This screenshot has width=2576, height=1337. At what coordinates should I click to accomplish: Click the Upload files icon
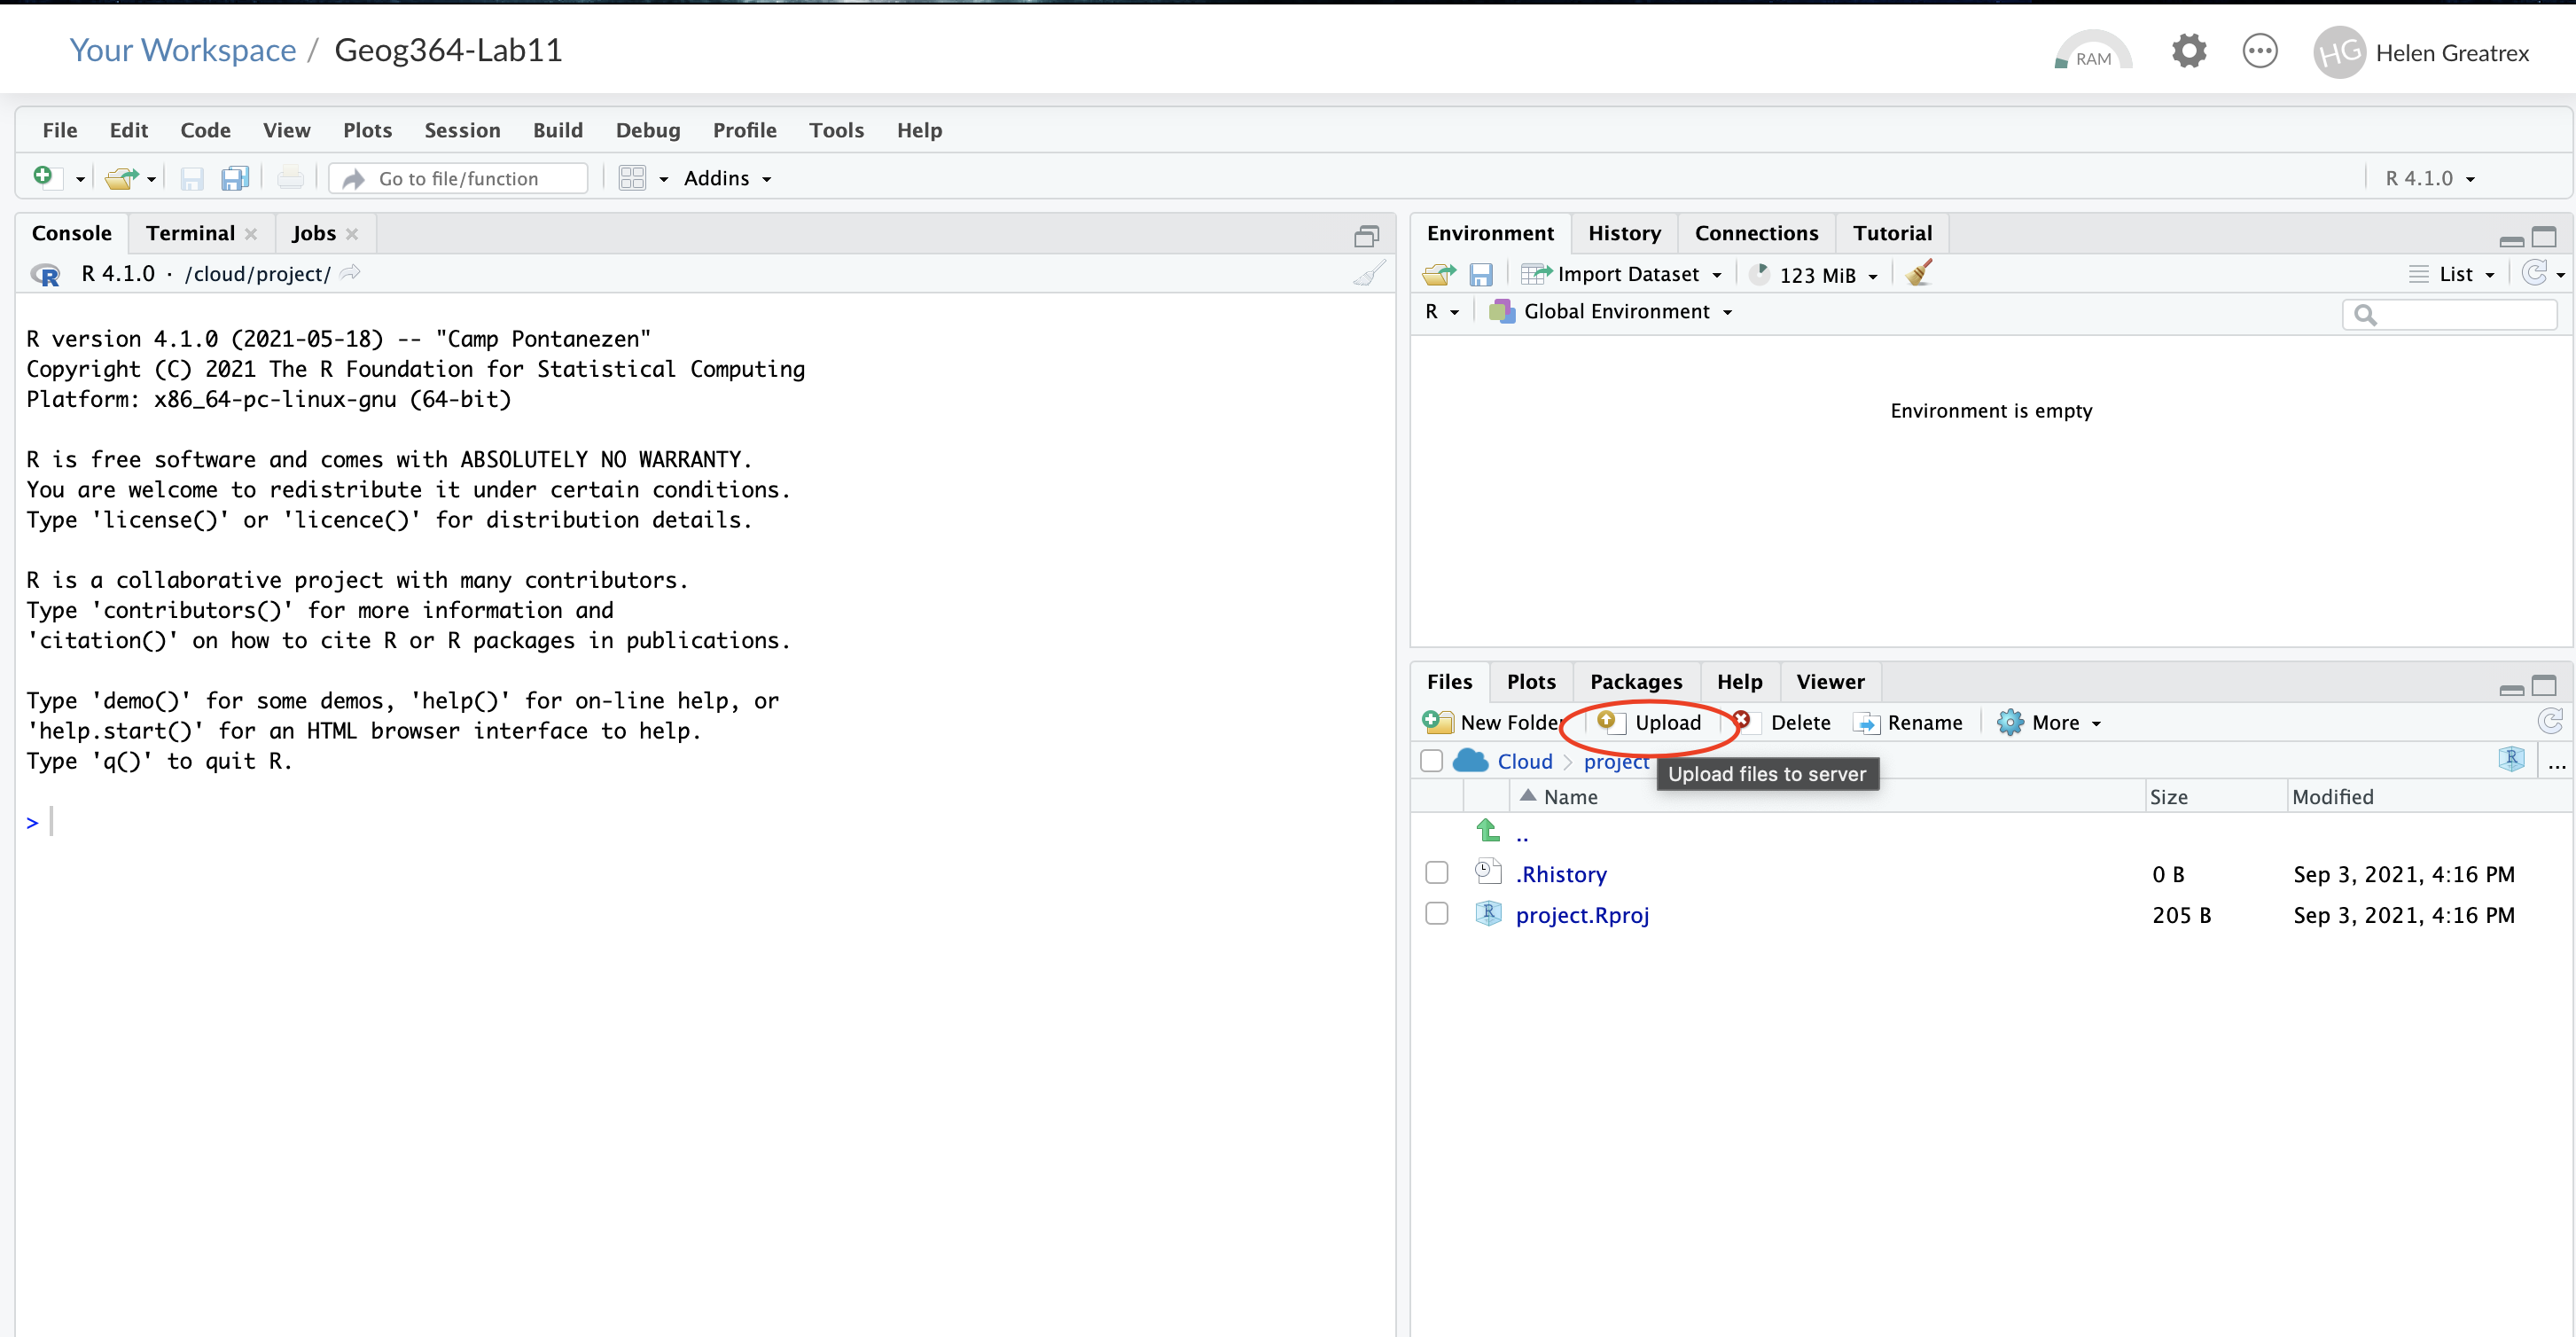(1609, 721)
